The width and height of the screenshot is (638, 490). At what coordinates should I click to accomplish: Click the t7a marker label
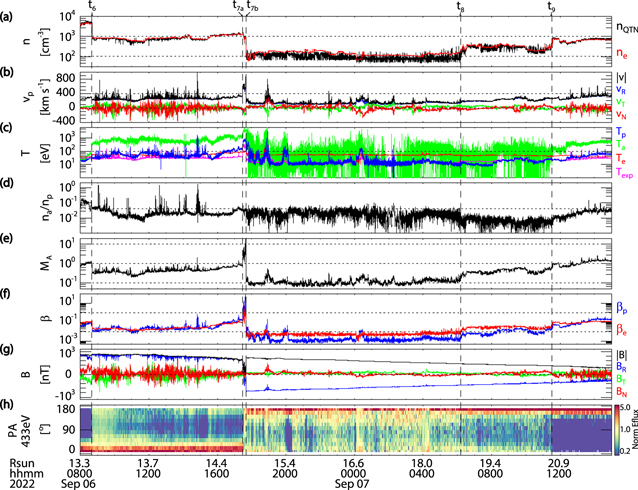click(x=239, y=6)
